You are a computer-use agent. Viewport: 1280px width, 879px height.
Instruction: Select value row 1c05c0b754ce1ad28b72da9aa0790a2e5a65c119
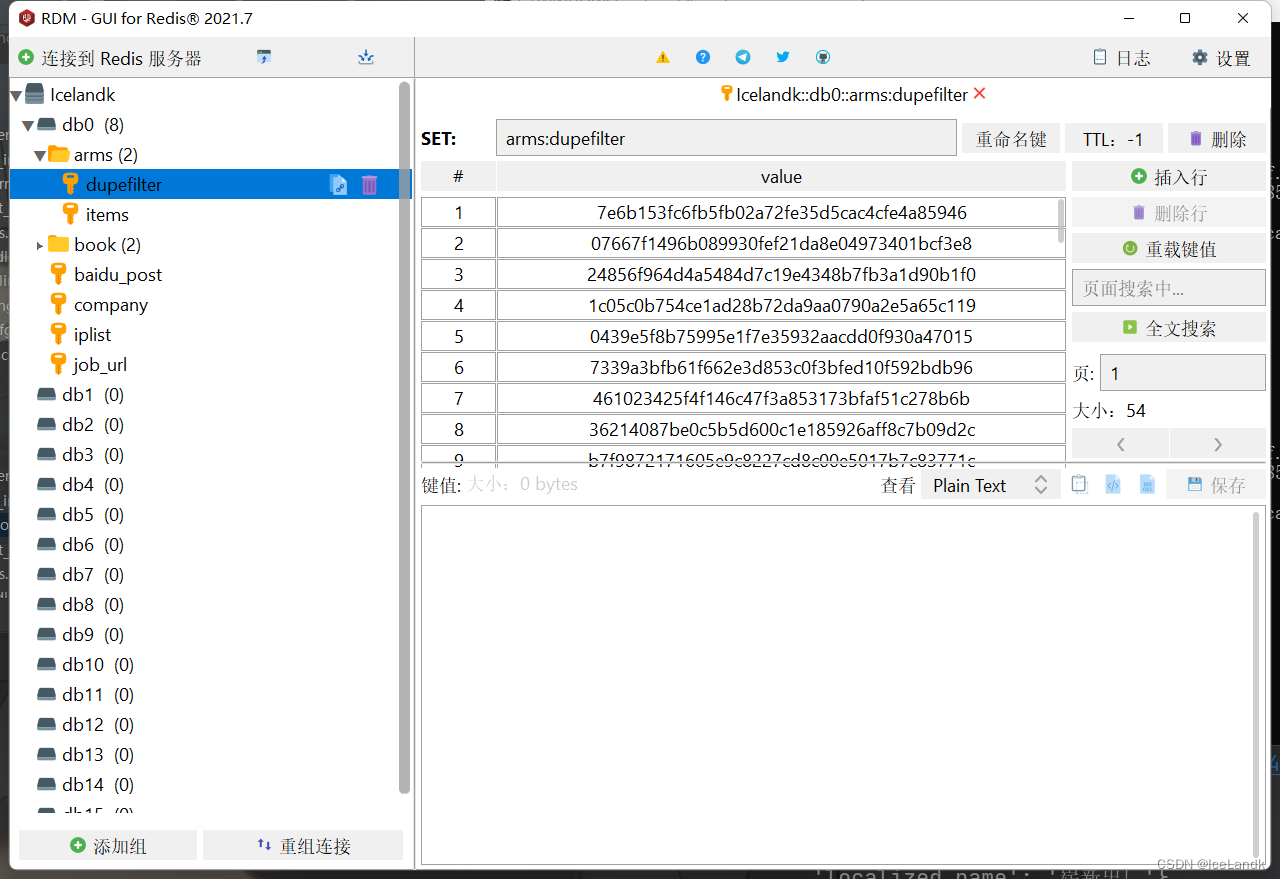click(x=781, y=306)
